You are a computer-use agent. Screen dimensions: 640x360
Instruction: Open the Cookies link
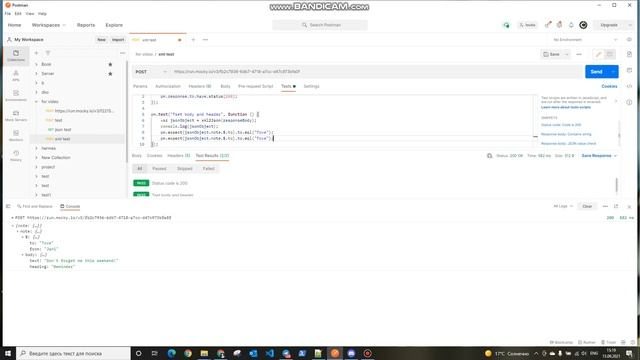(x=609, y=86)
